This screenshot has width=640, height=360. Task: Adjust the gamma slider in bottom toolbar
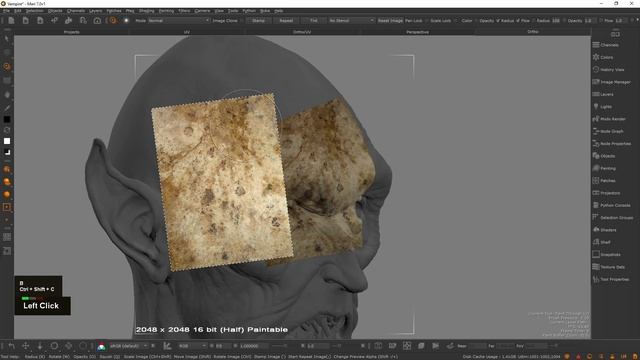279,346
